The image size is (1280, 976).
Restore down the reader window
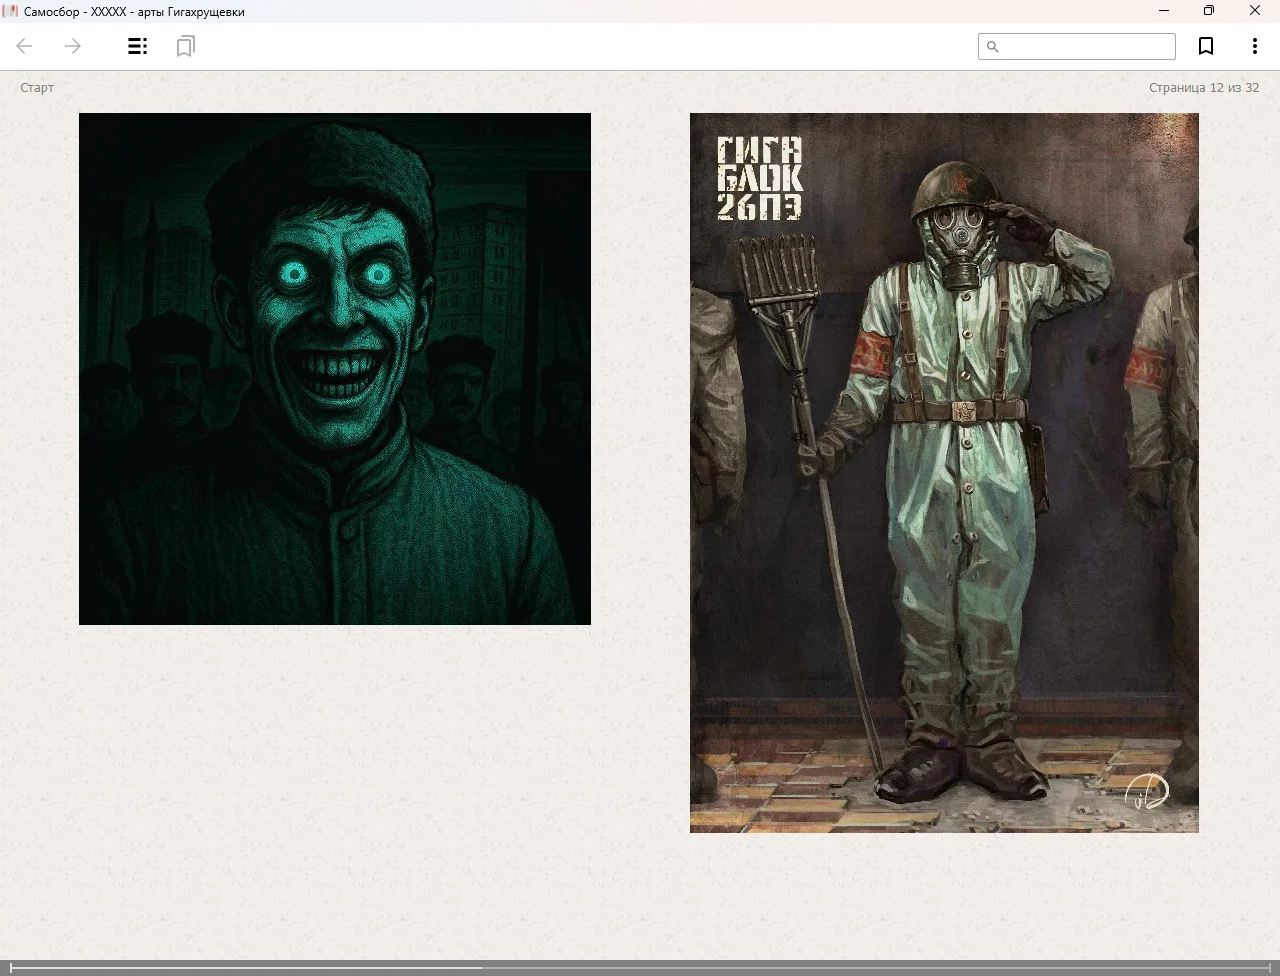pyautogui.click(x=1209, y=11)
